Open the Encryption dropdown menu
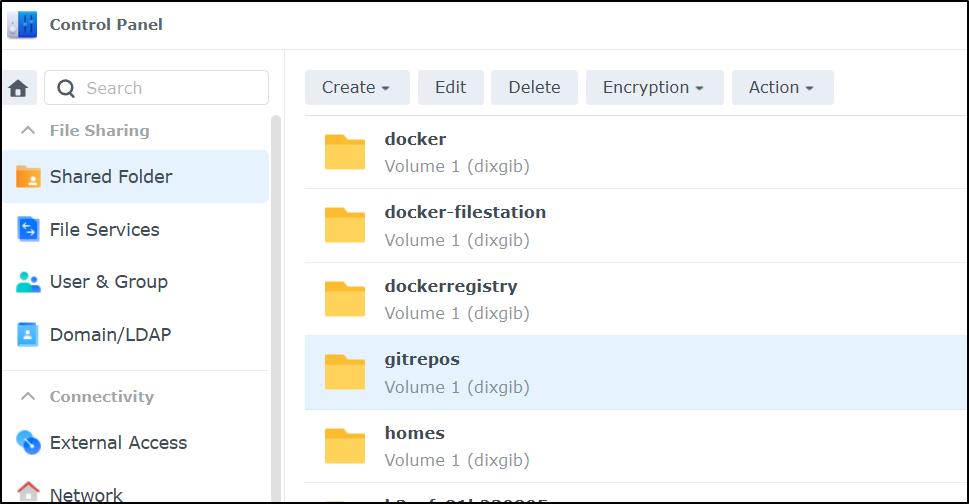The height and width of the screenshot is (504, 969). point(654,88)
